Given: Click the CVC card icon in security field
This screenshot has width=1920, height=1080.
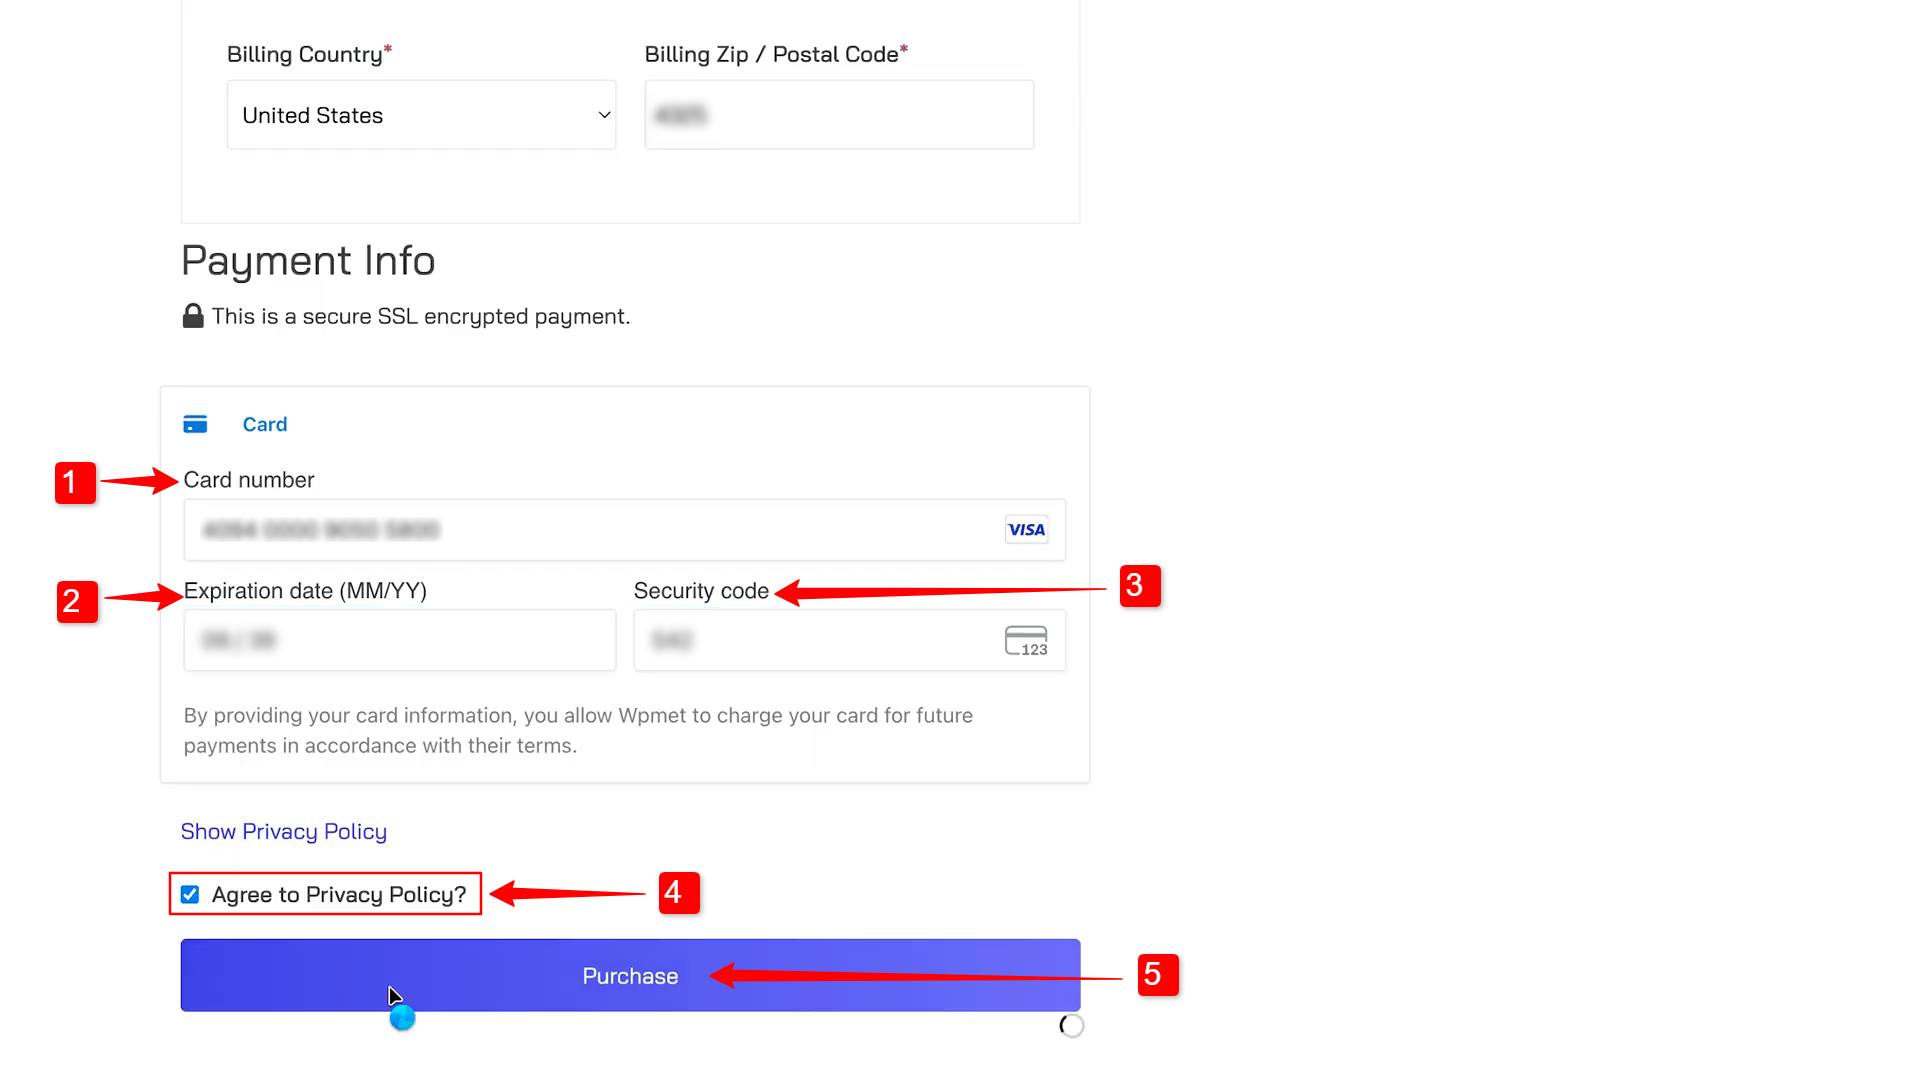Looking at the screenshot, I should [x=1026, y=641].
